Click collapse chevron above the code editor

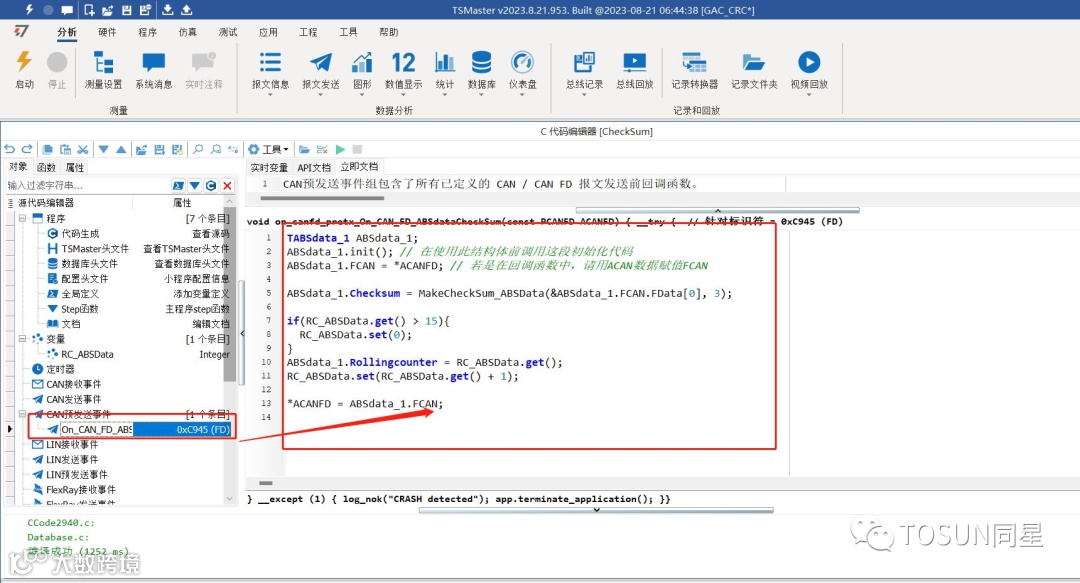(x=717, y=210)
